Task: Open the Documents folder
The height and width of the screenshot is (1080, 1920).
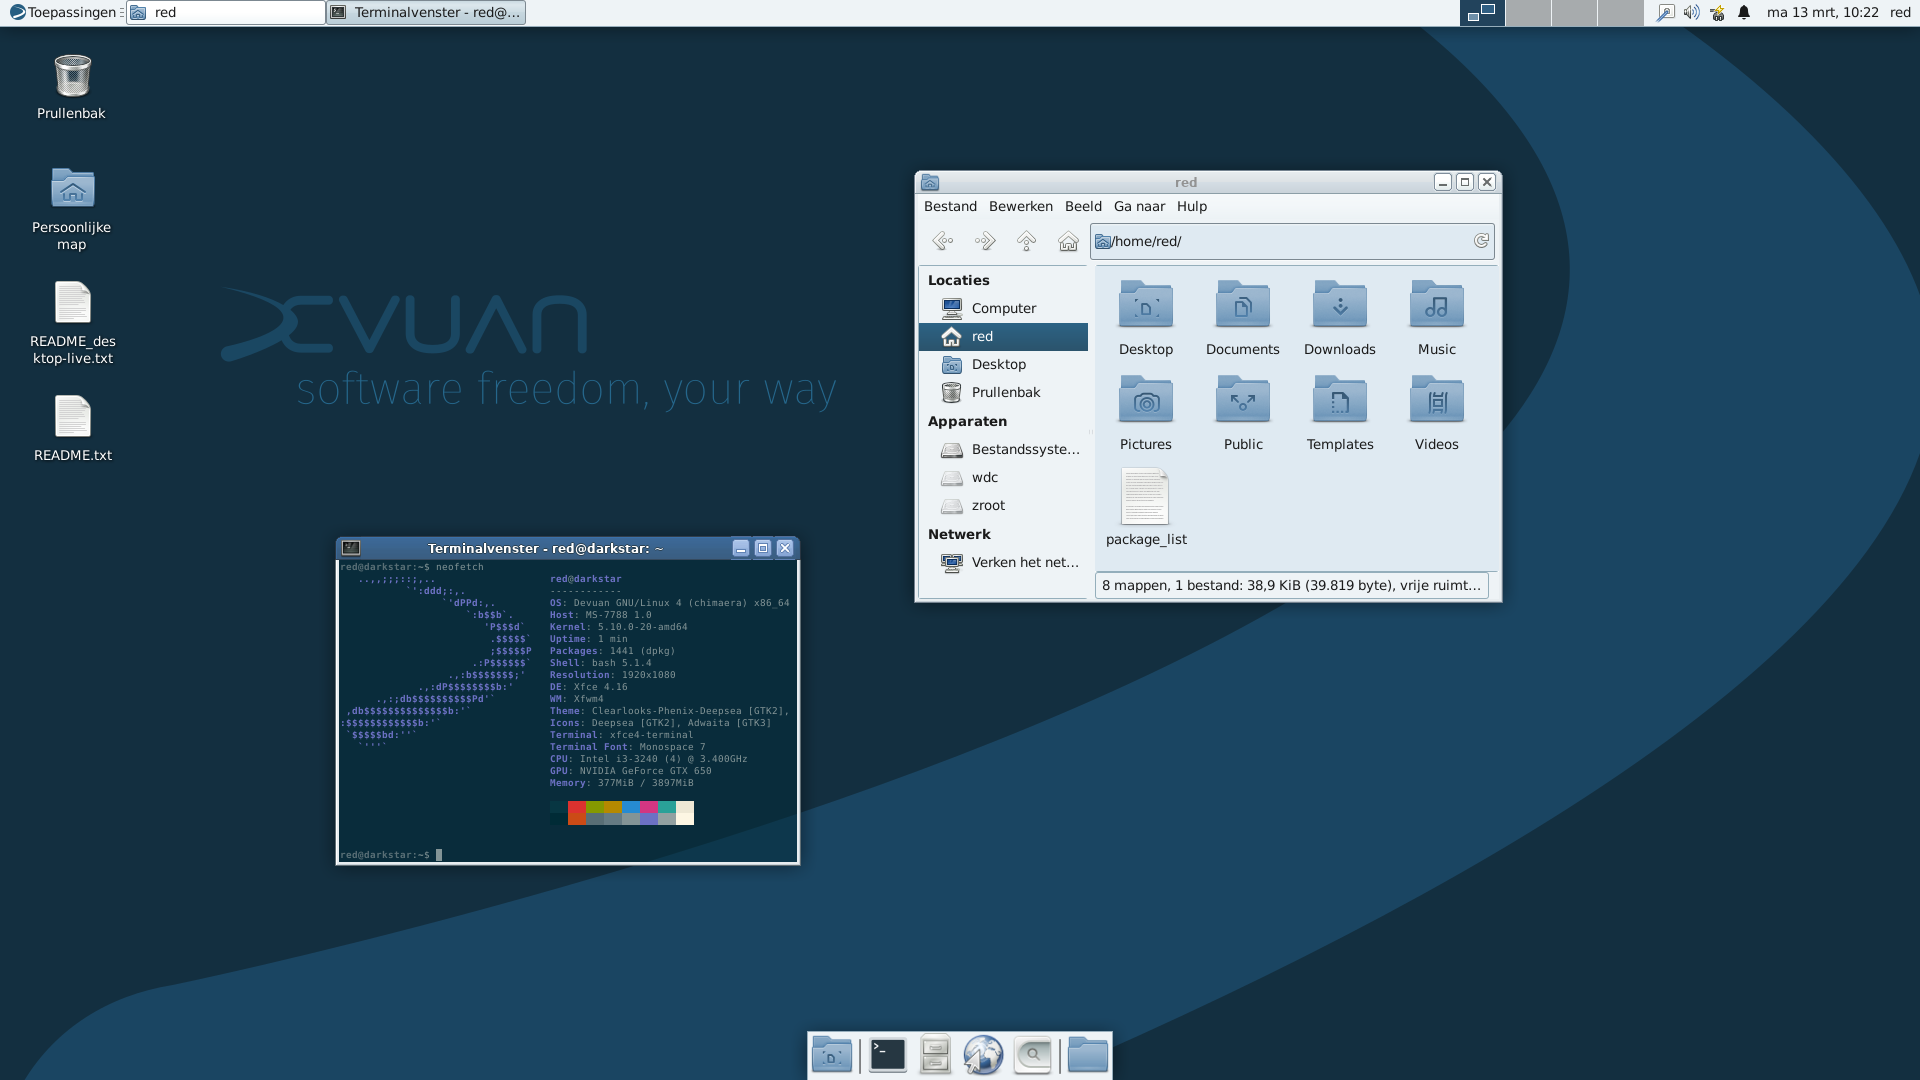Action: [1242, 318]
